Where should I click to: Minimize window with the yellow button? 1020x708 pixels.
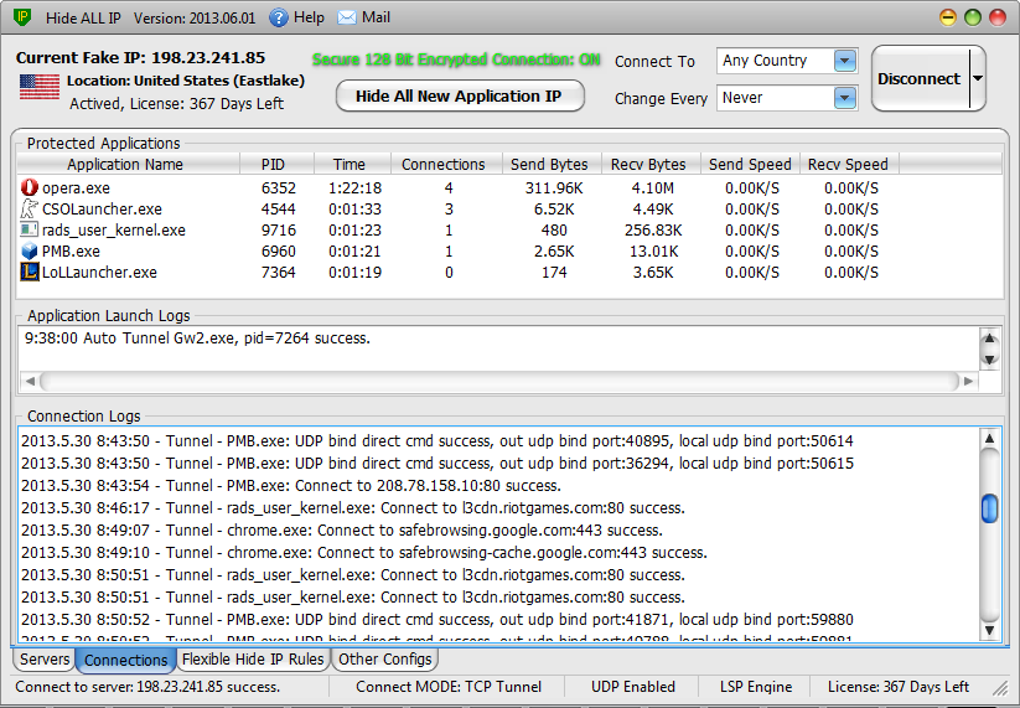(x=948, y=18)
